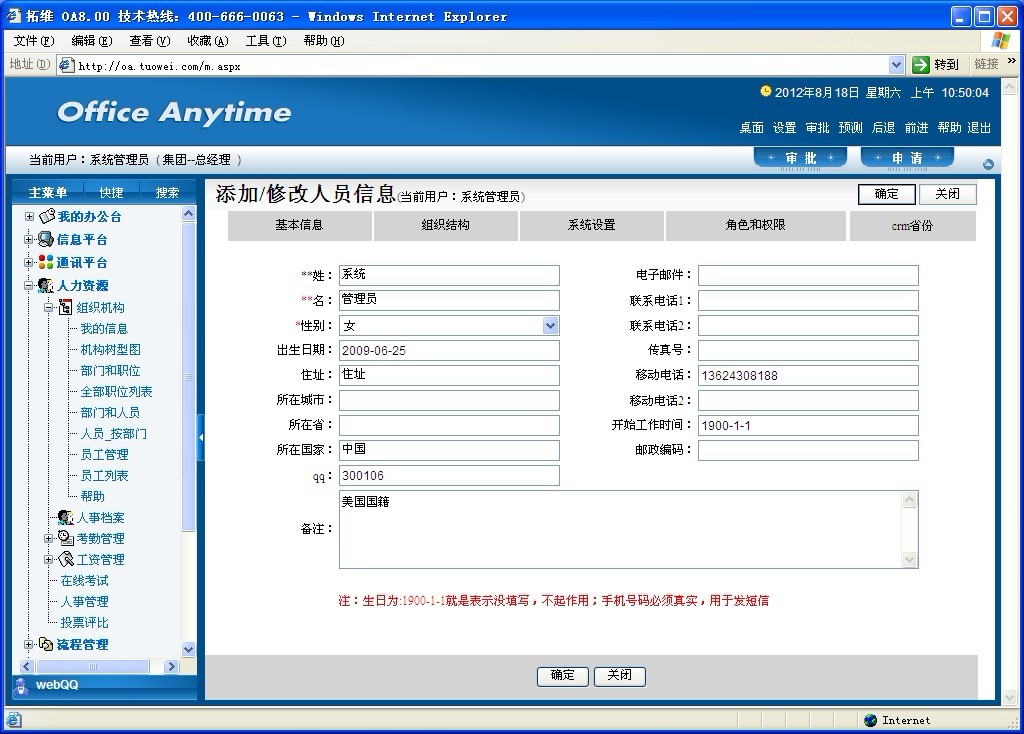The height and width of the screenshot is (734, 1024).
Task: Click the green 转到 go arrow
Action: [x=921, y=65]
